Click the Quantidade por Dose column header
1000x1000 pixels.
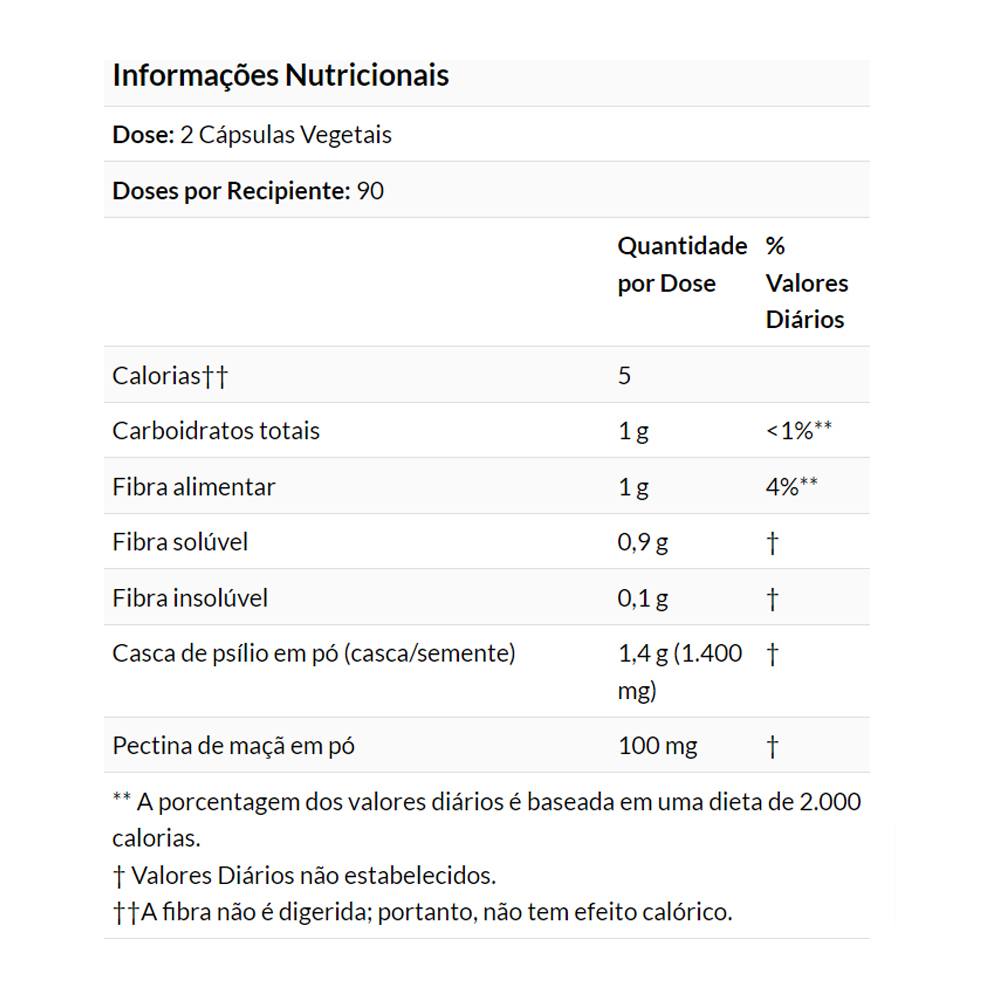click(x=681, y=264)
